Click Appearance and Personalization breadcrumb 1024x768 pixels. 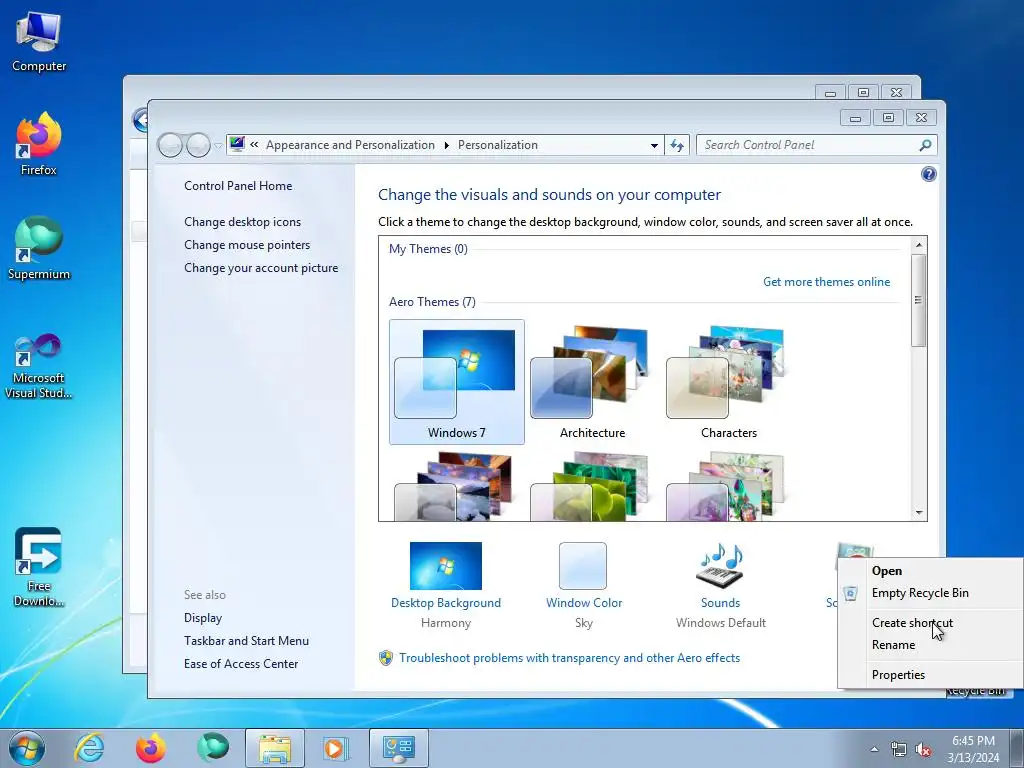(350, 145)
